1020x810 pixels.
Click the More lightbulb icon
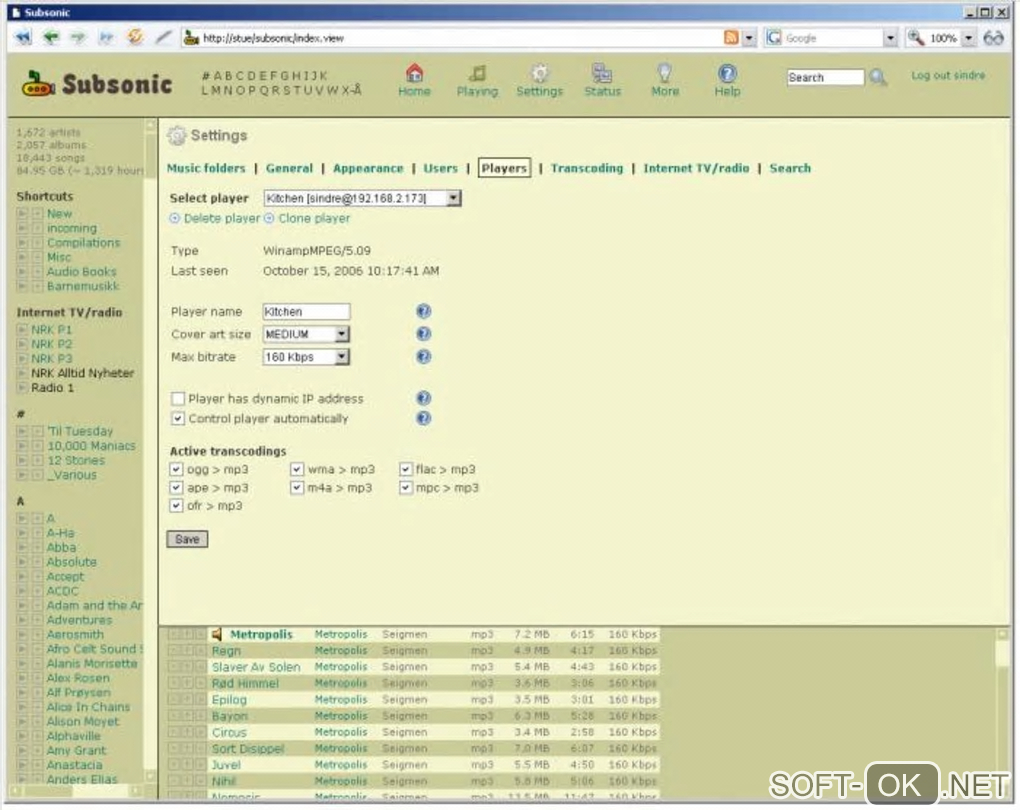point(664,72)
